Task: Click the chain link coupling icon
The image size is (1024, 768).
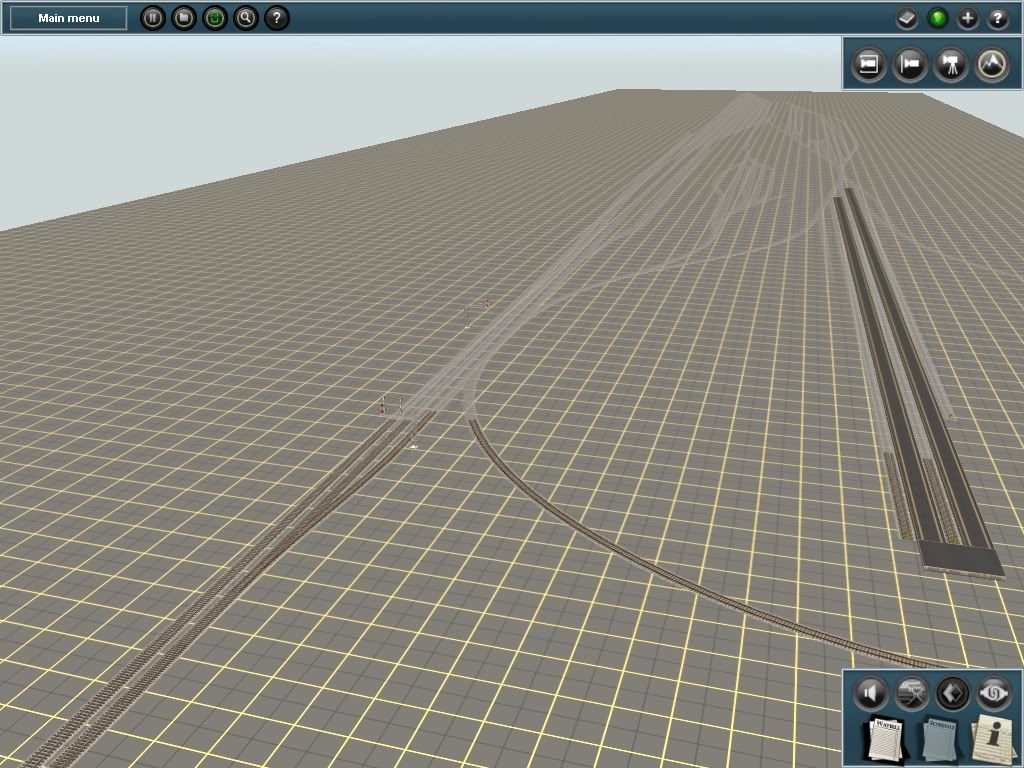Action: [x=993, y=693]
